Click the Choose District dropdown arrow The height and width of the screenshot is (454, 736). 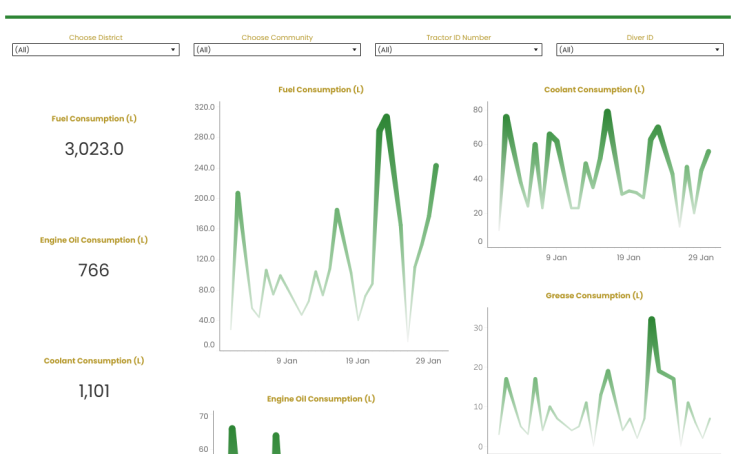click(173, 50)
